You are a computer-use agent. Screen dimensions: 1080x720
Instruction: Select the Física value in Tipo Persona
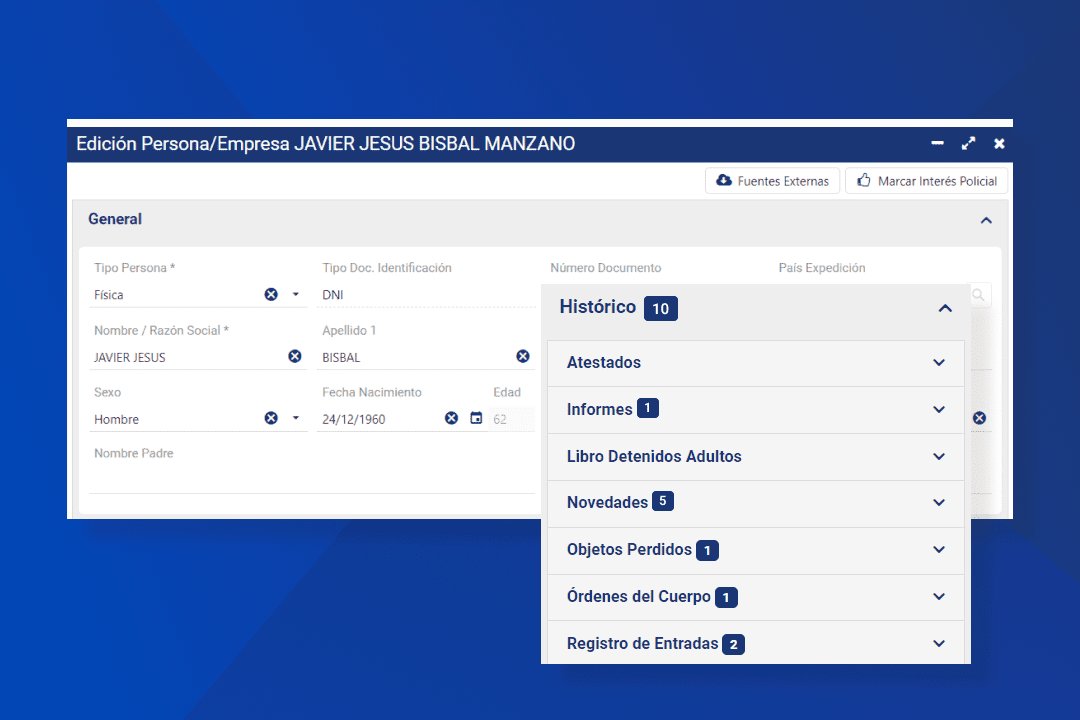click(109, 295)
